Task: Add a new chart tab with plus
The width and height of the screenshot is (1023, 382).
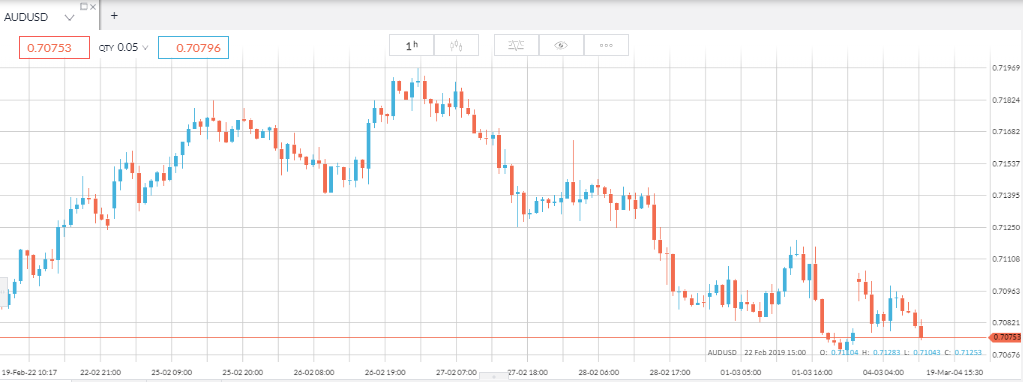Action: coord(114,16)
